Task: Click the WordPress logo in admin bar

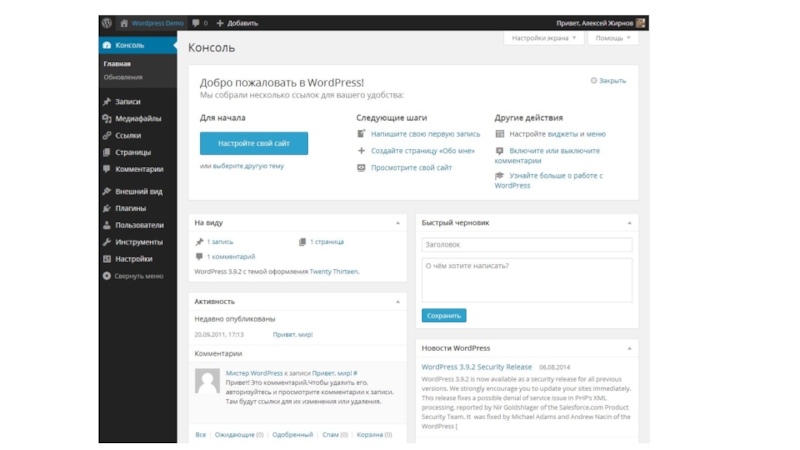Action: [x=106, y=22]
